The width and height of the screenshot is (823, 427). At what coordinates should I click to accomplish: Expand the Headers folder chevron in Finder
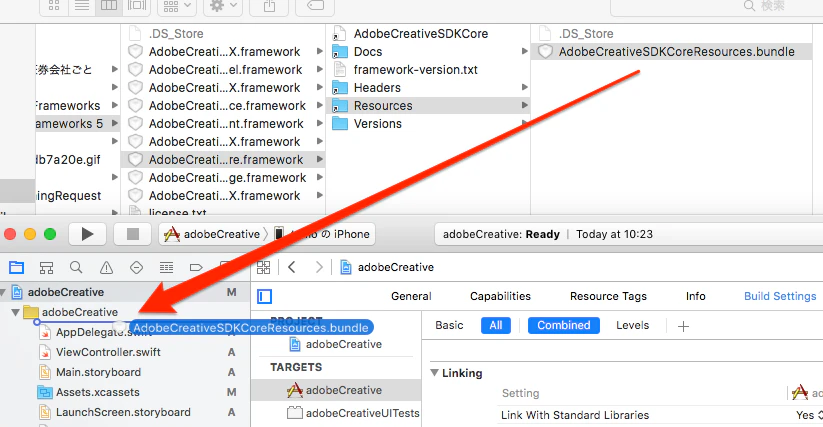tap(524, 87)
